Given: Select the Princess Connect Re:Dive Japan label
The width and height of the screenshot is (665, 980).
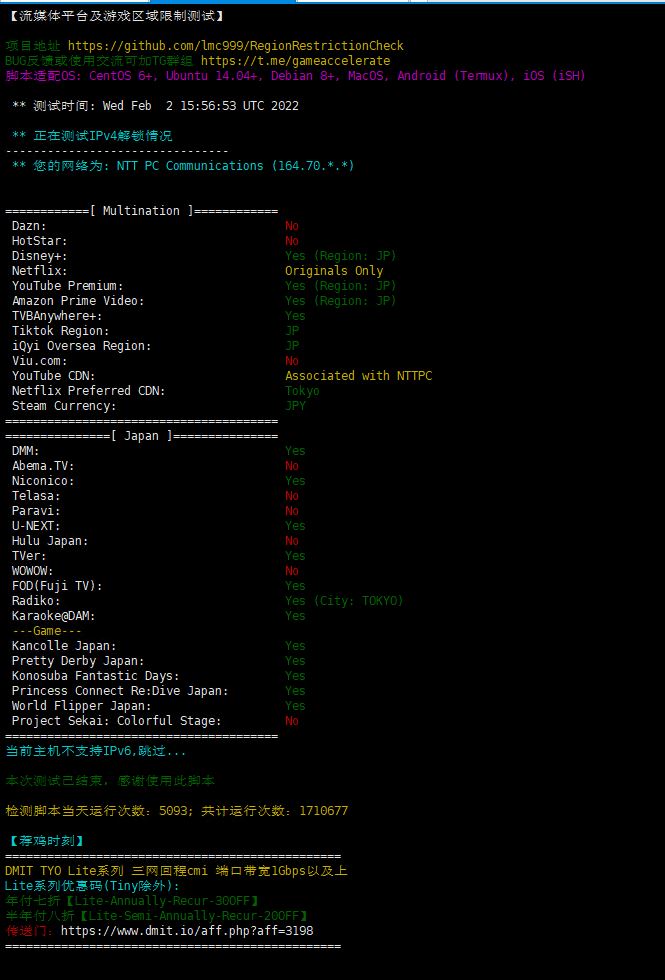Looking at the screenshot, I should coord(120,691).
